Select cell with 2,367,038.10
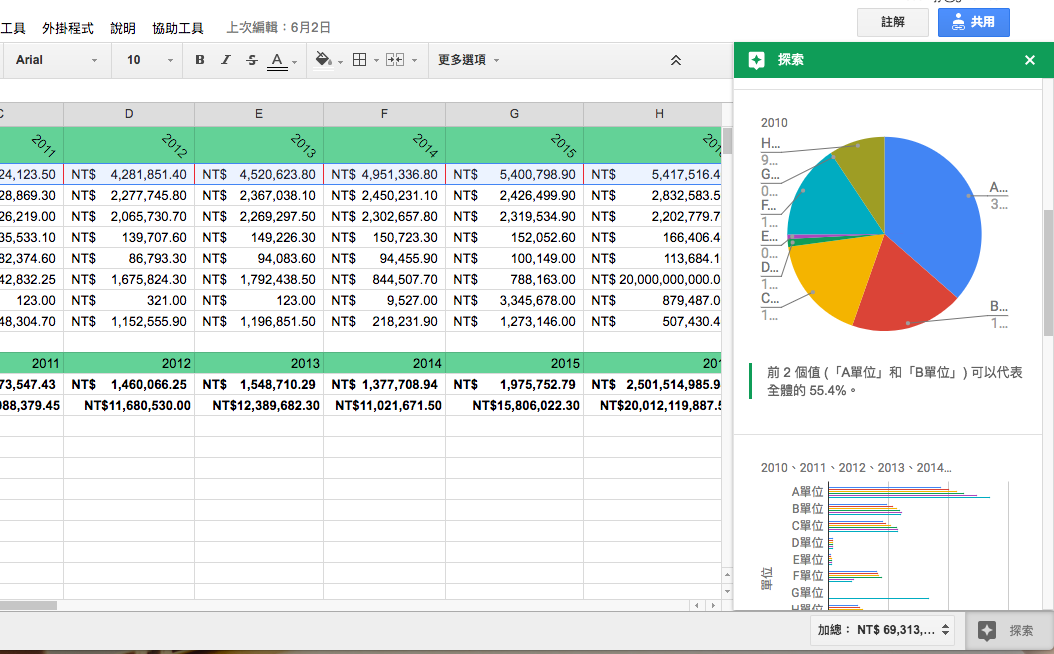 (259, 196)
